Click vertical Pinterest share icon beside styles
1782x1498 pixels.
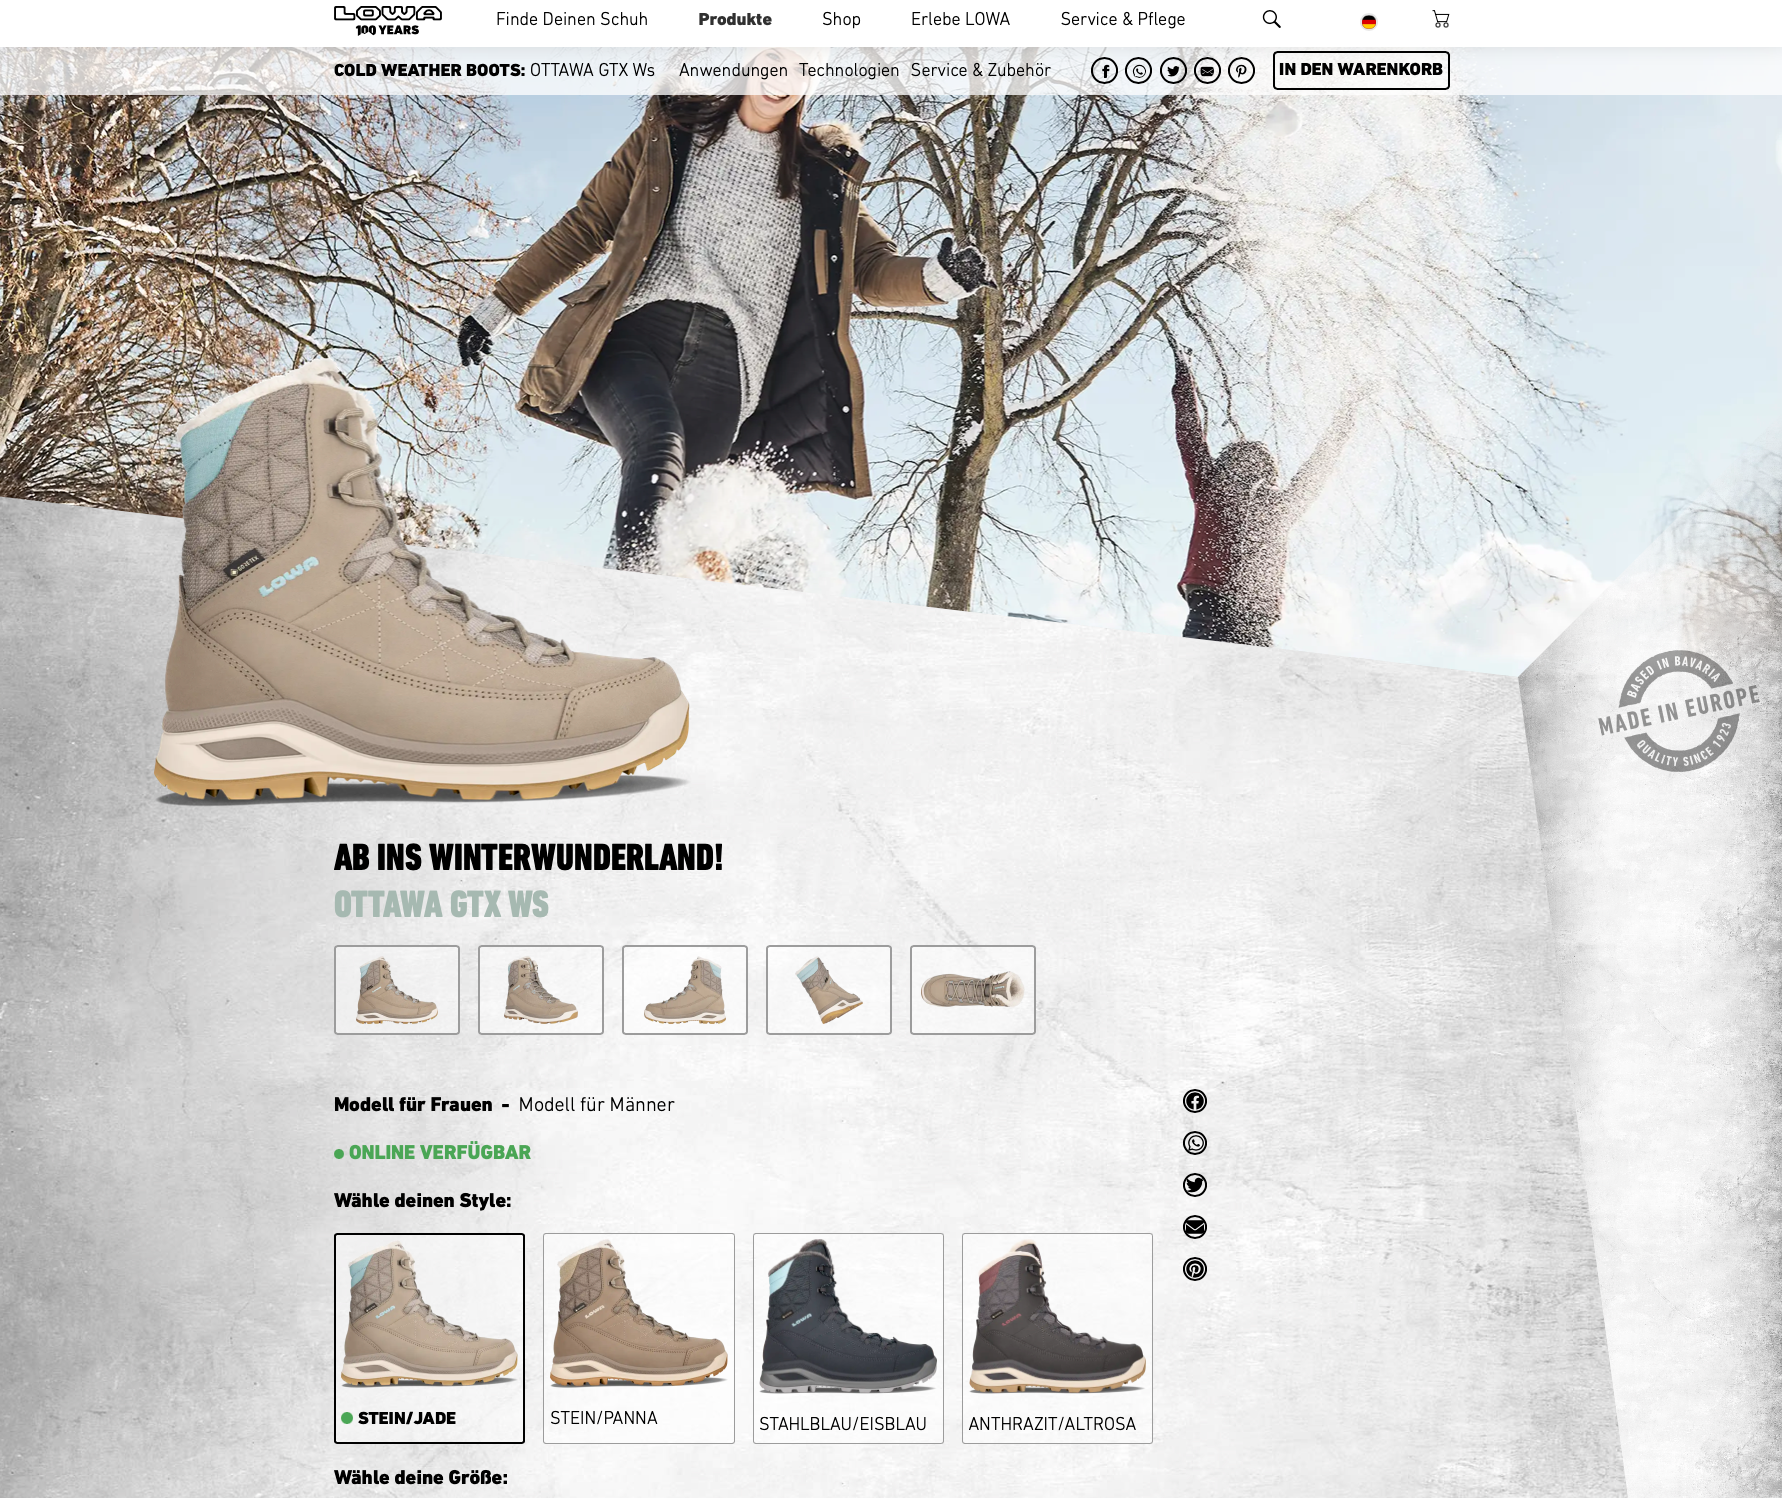[1195, 1269]
